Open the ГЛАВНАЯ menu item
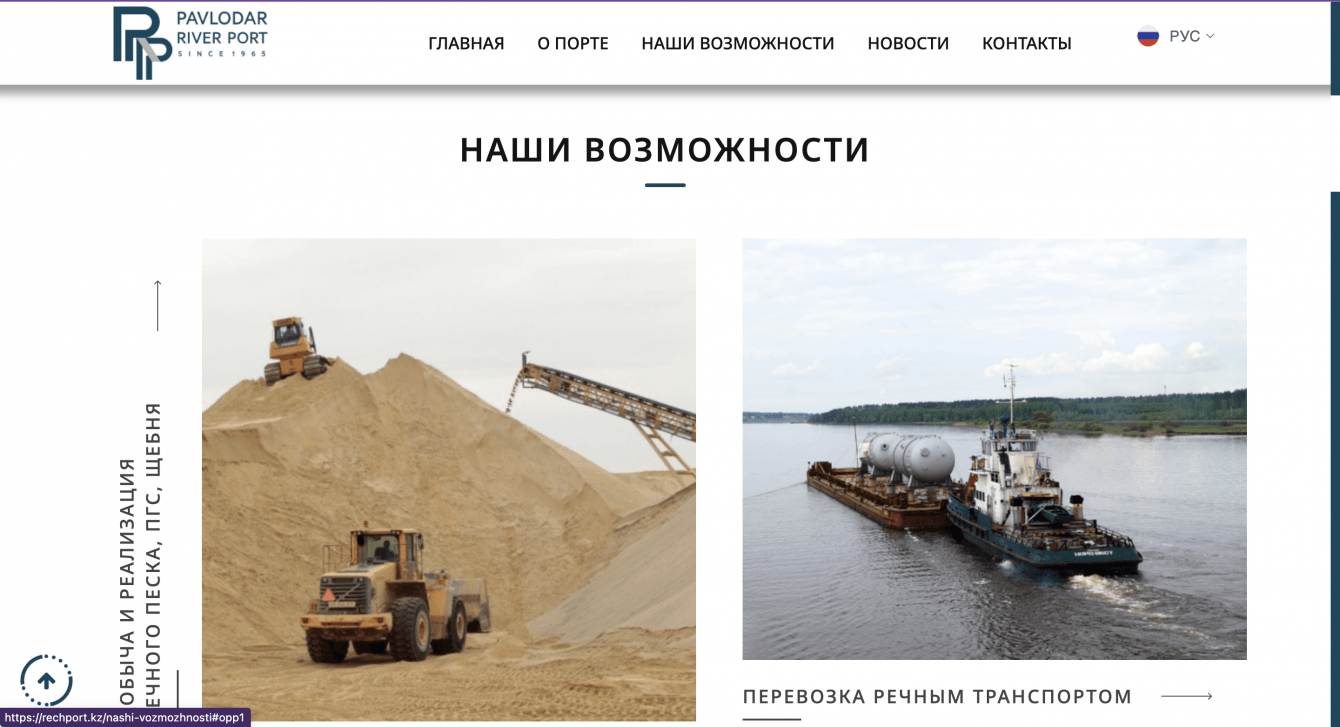Viewport: 1340px width, 727px height. pos(466,43)
